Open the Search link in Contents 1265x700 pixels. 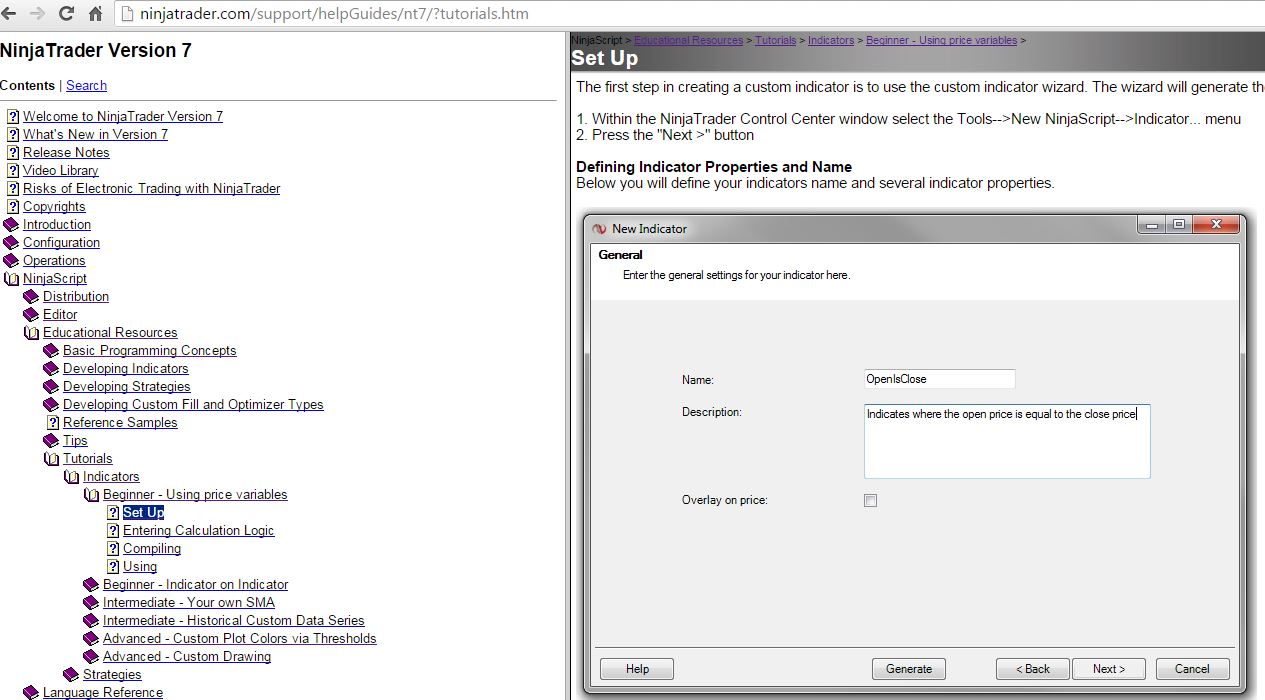coord(86,85)
